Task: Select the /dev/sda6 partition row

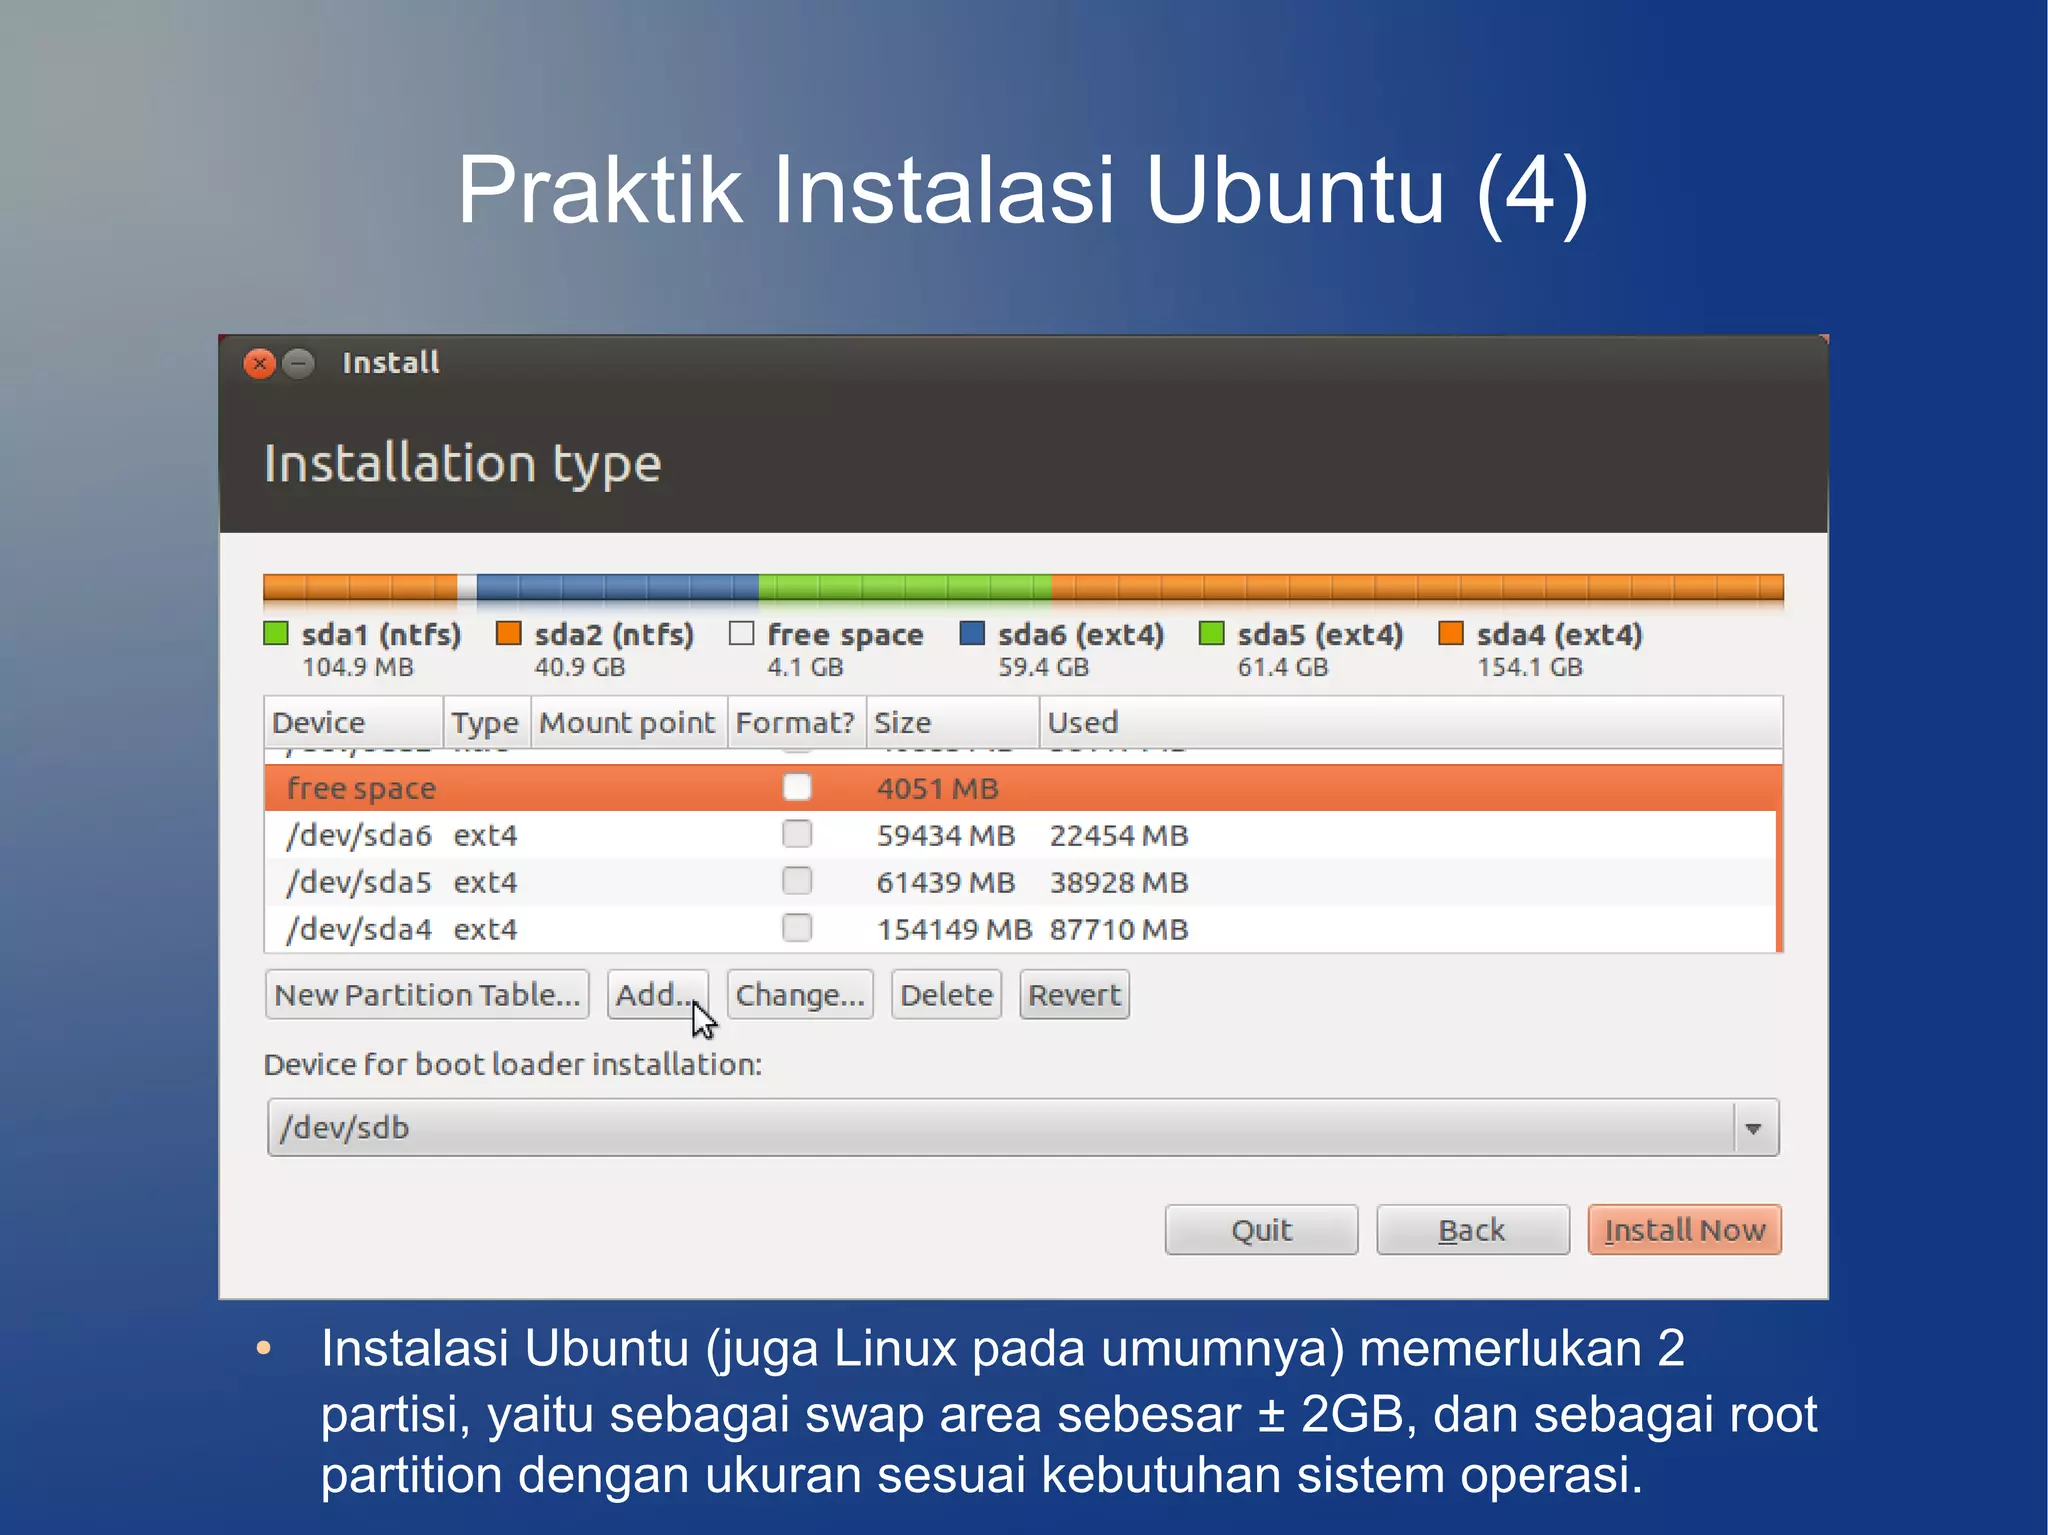Action: pos(1020,835)
